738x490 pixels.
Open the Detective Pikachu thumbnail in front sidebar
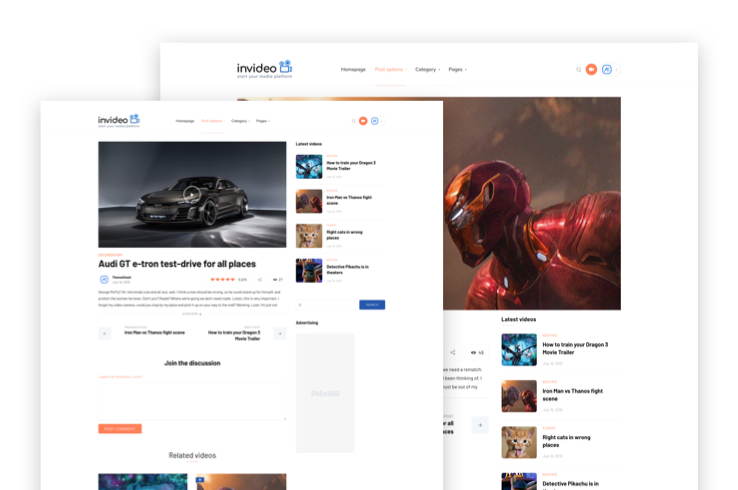[x=309, y=271]
